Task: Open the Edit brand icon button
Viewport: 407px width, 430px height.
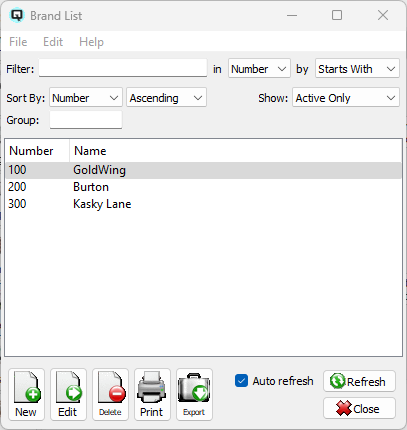Action: click(68, 394)
